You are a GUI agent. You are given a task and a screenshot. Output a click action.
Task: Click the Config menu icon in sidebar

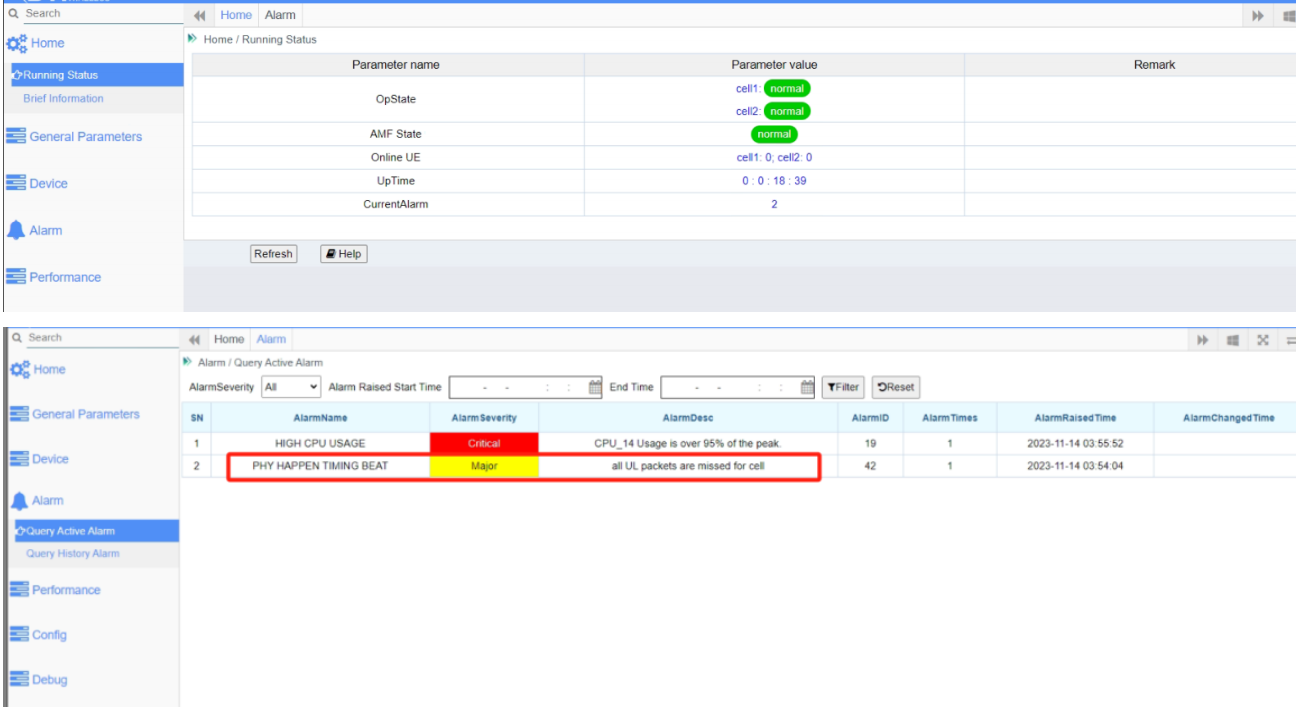[x=18, y=635]
